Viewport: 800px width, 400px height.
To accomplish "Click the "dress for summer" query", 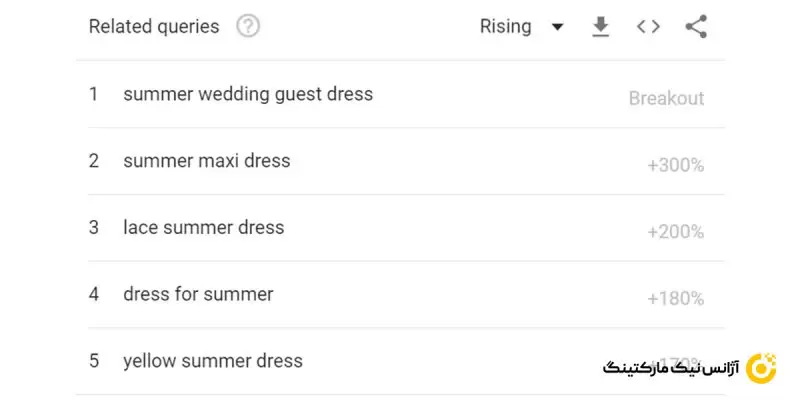I will 198,295.
